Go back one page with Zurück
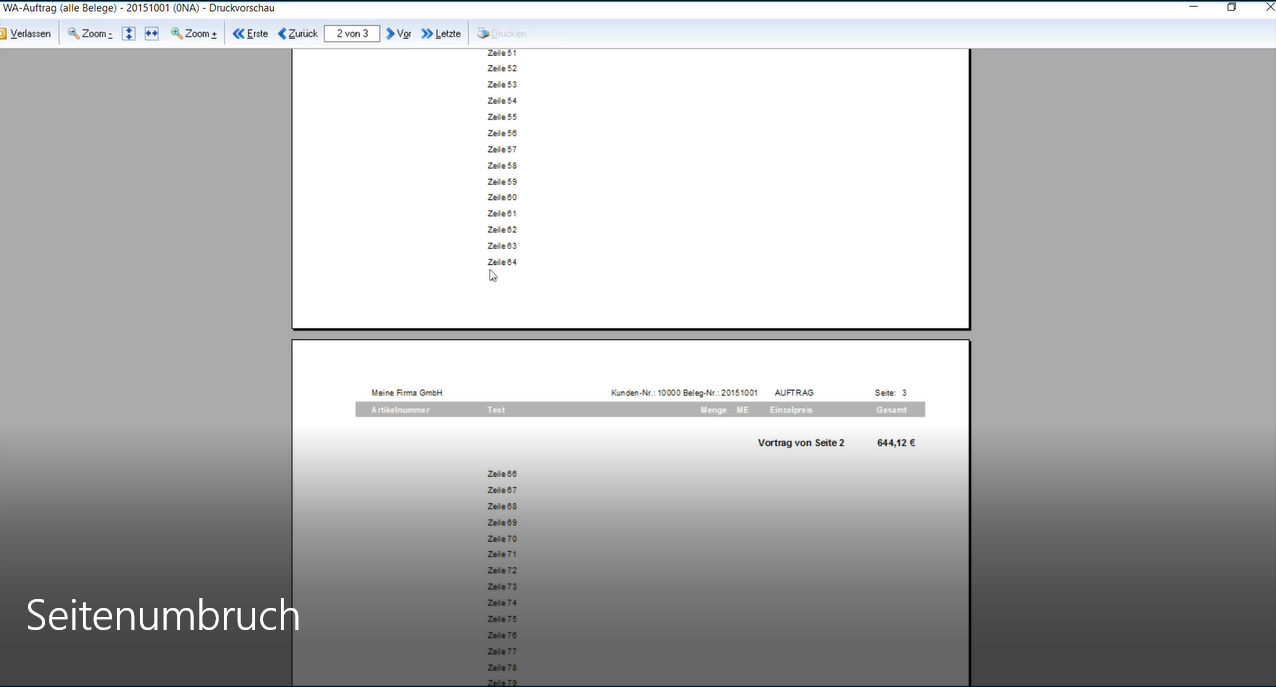 (297, 34)
